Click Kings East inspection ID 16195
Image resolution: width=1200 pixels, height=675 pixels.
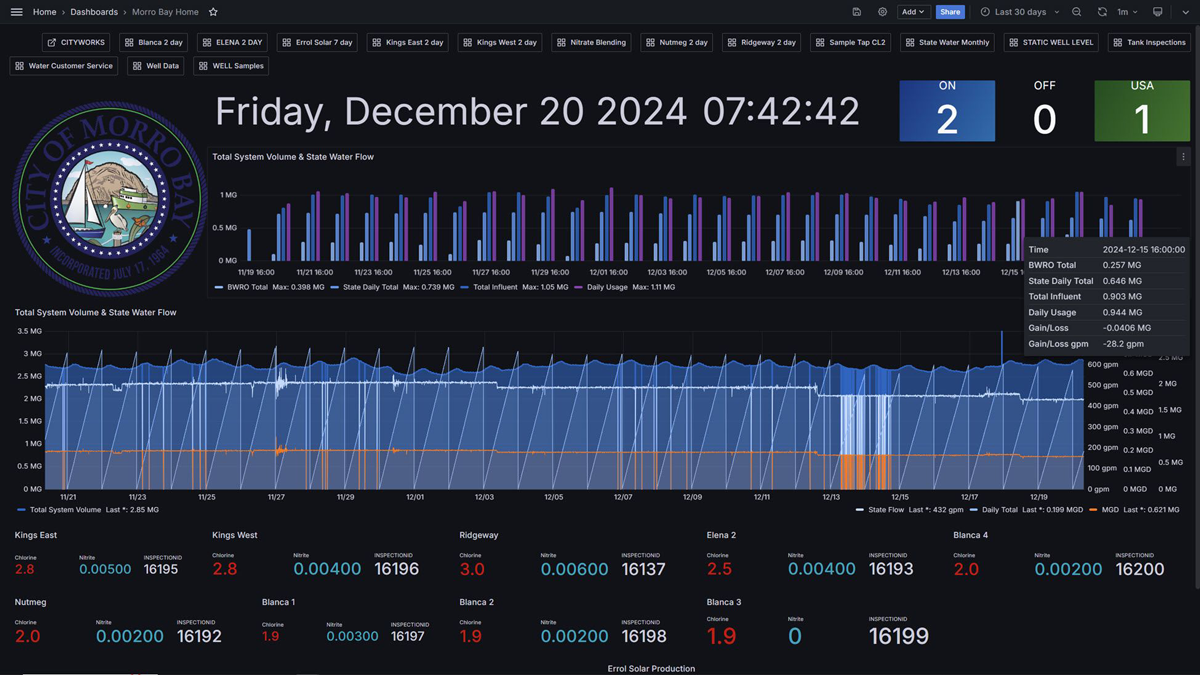pyautogui.click(x=161, y=569)
